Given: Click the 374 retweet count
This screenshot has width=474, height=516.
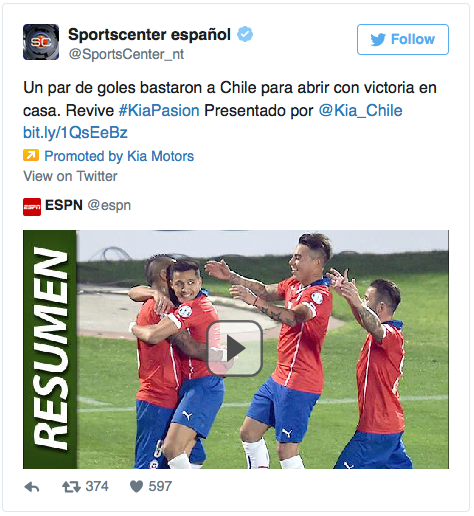Looking at the screenshot, I should click(97, 486).
